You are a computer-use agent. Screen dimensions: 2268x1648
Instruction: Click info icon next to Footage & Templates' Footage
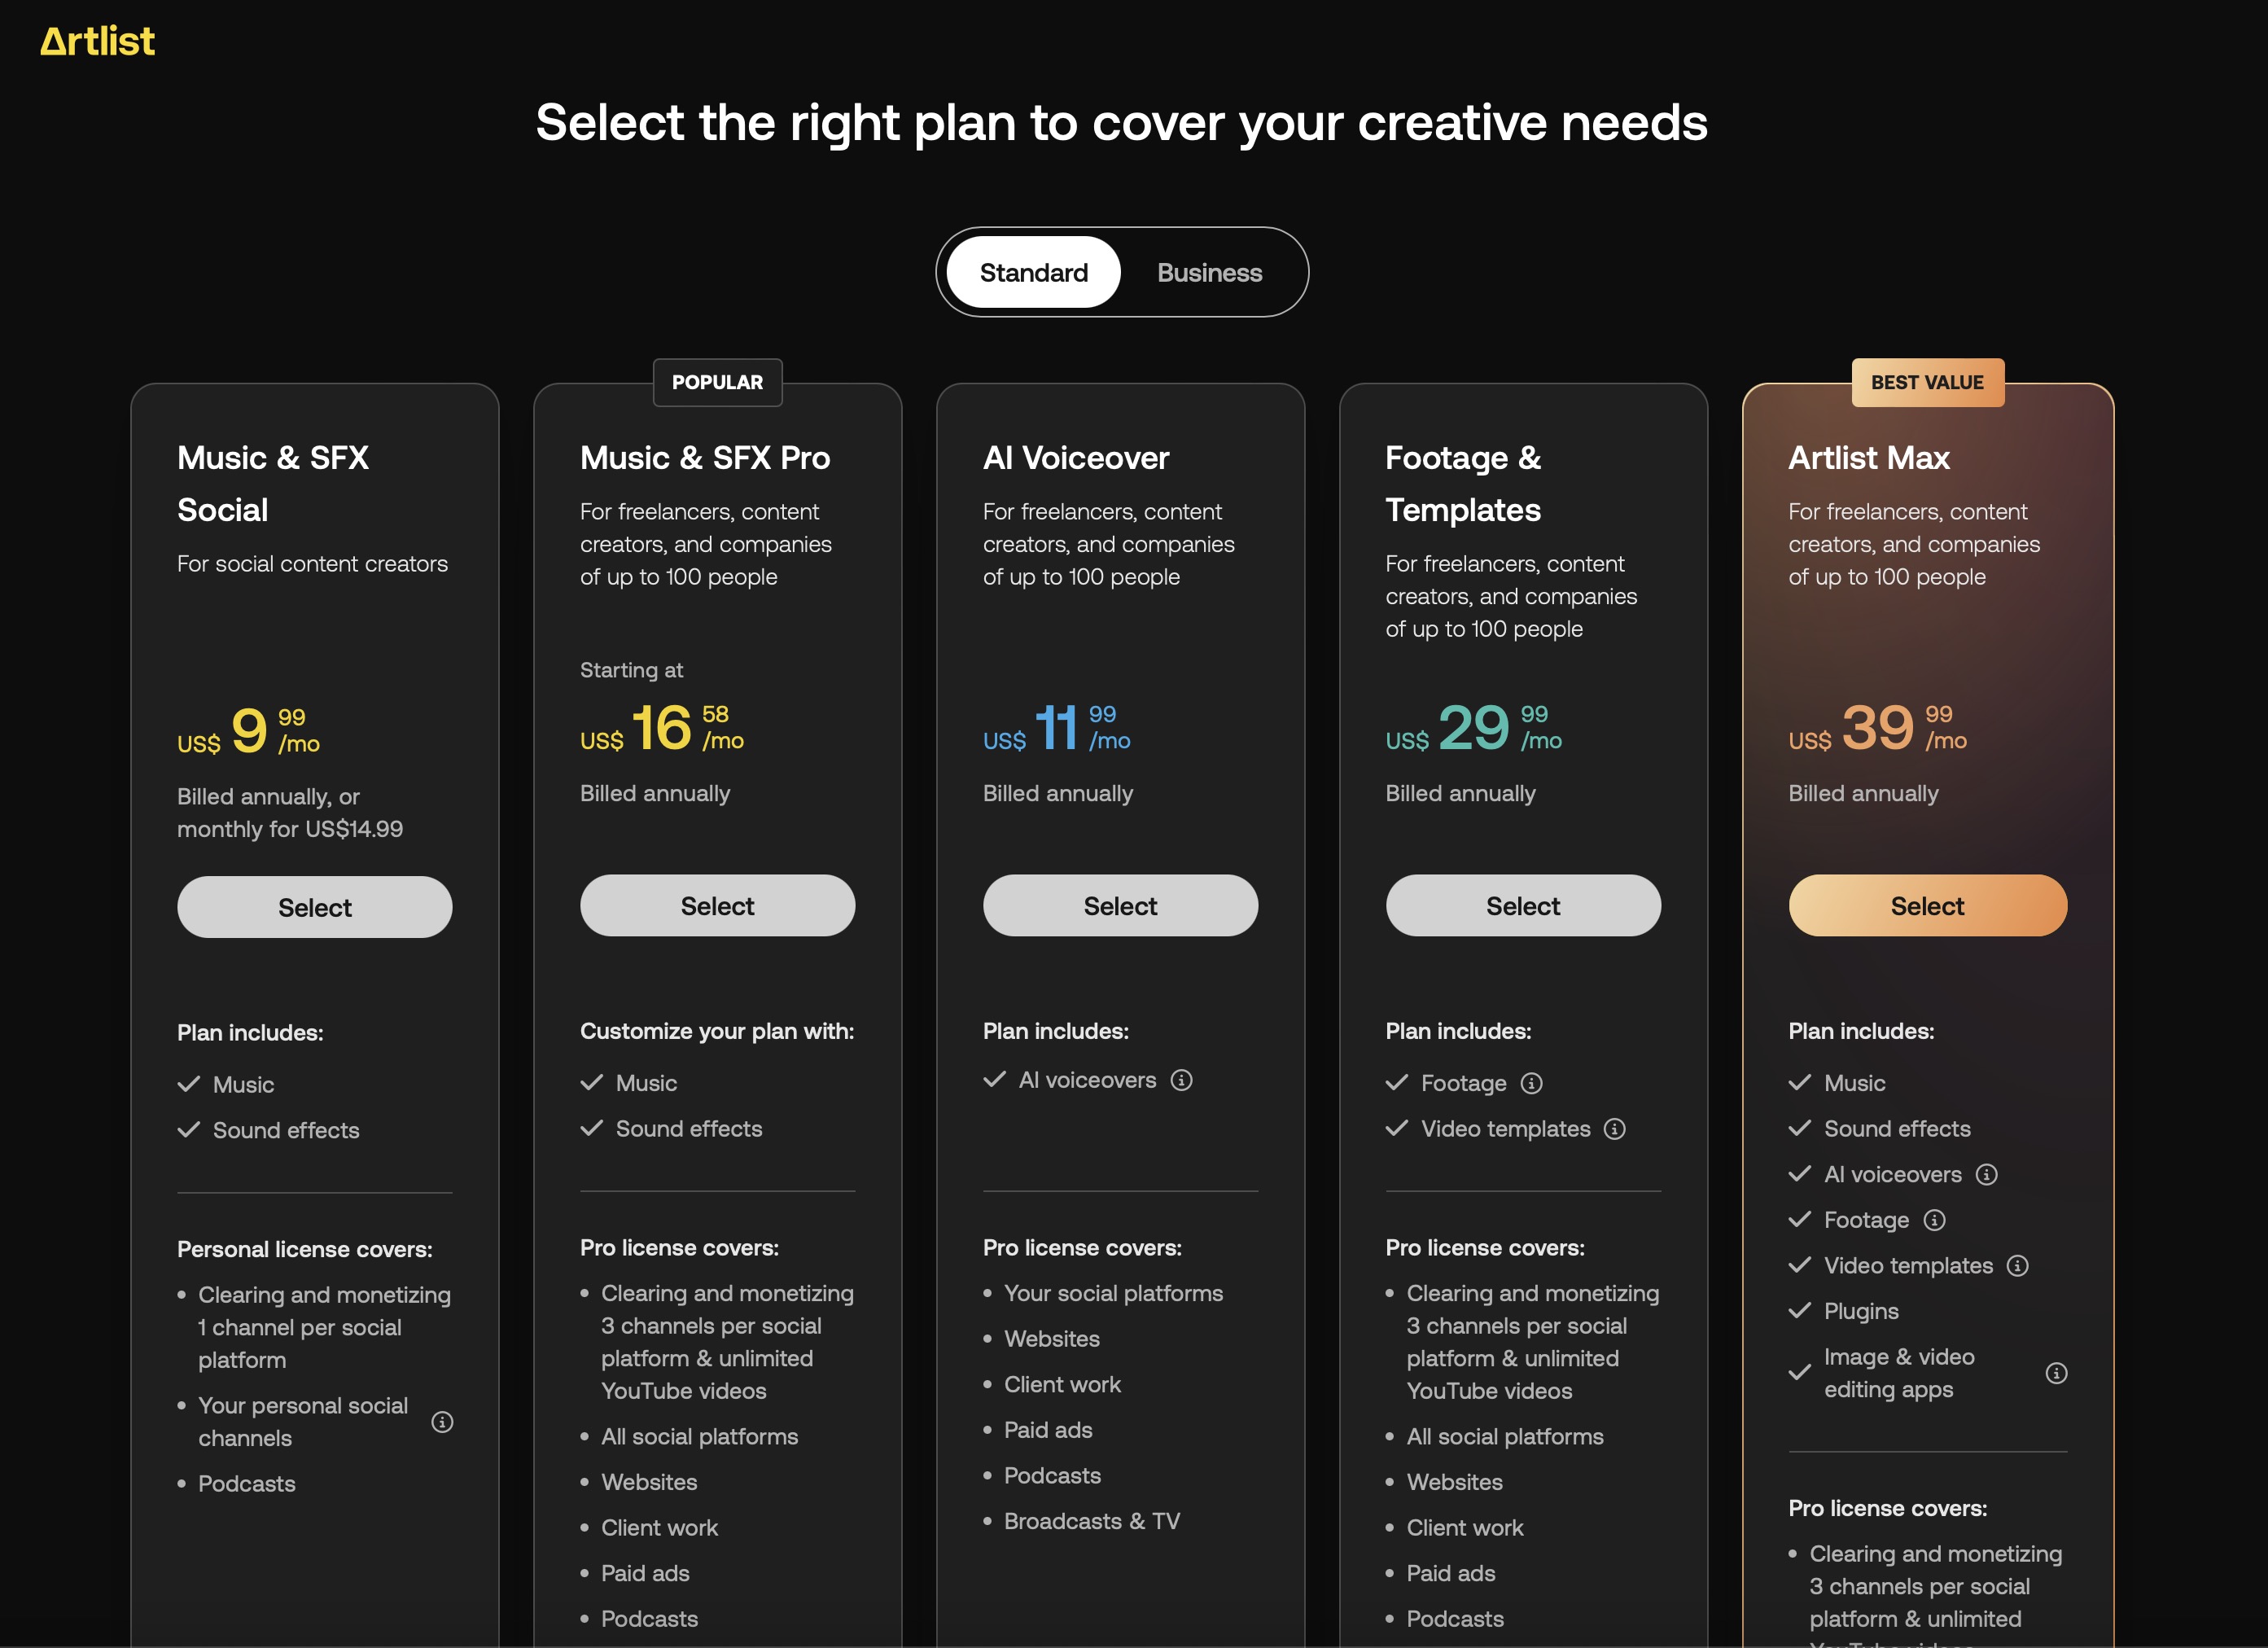(1531, 1083)
